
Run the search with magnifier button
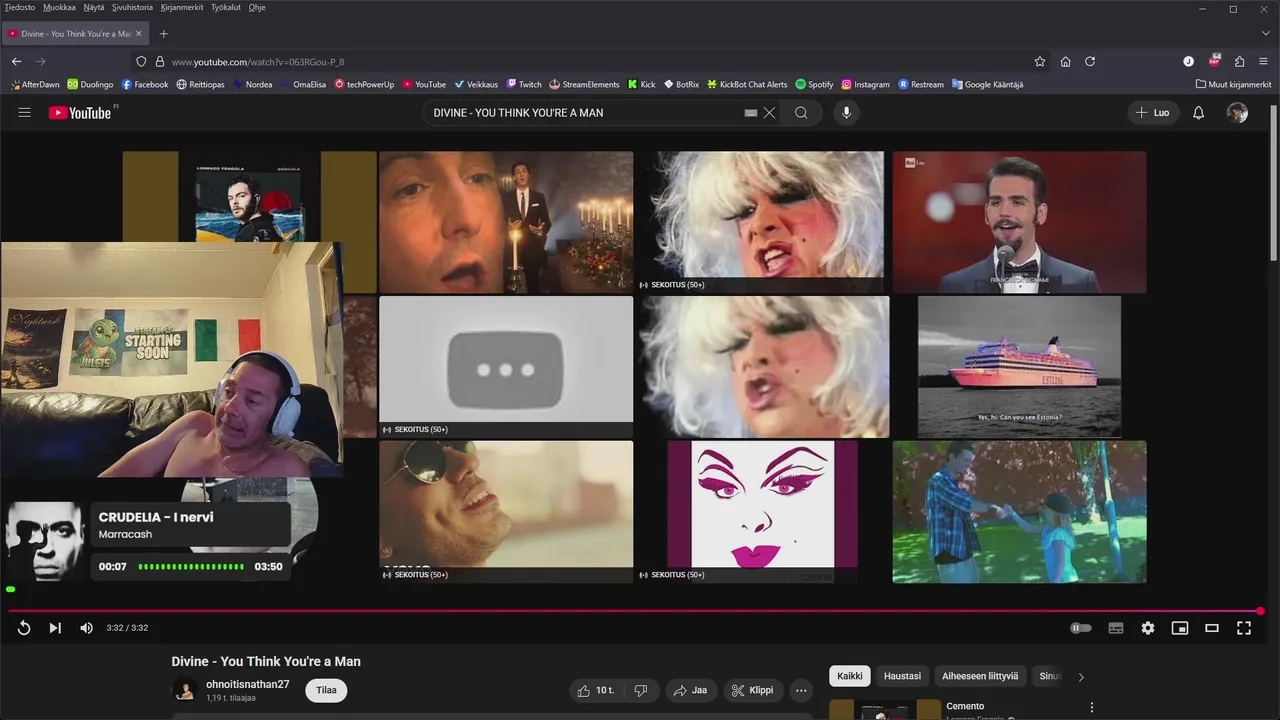(x=801, y=113)
